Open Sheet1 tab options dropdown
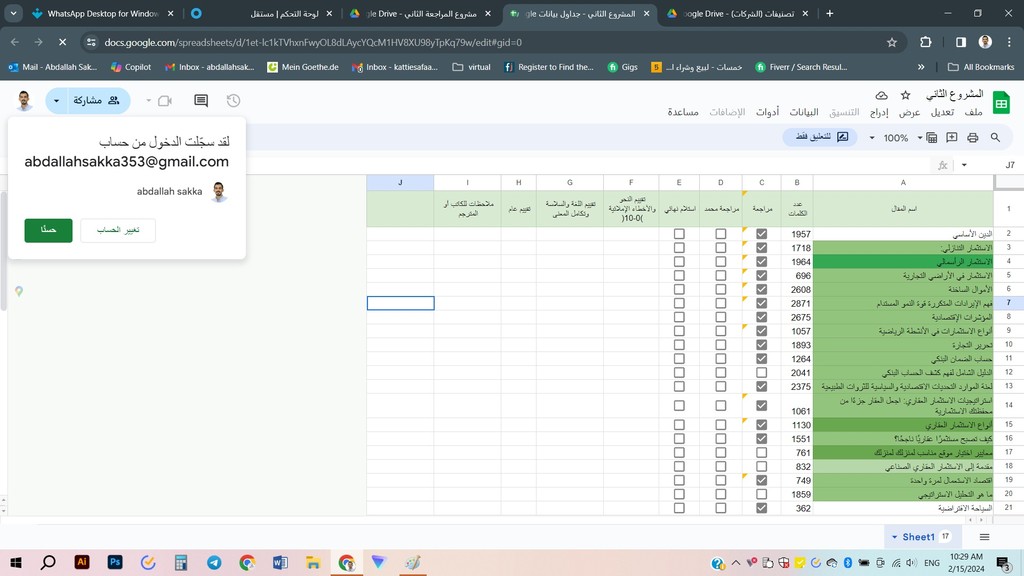Screen dimensions: 1024x576 tap(895, 537)
